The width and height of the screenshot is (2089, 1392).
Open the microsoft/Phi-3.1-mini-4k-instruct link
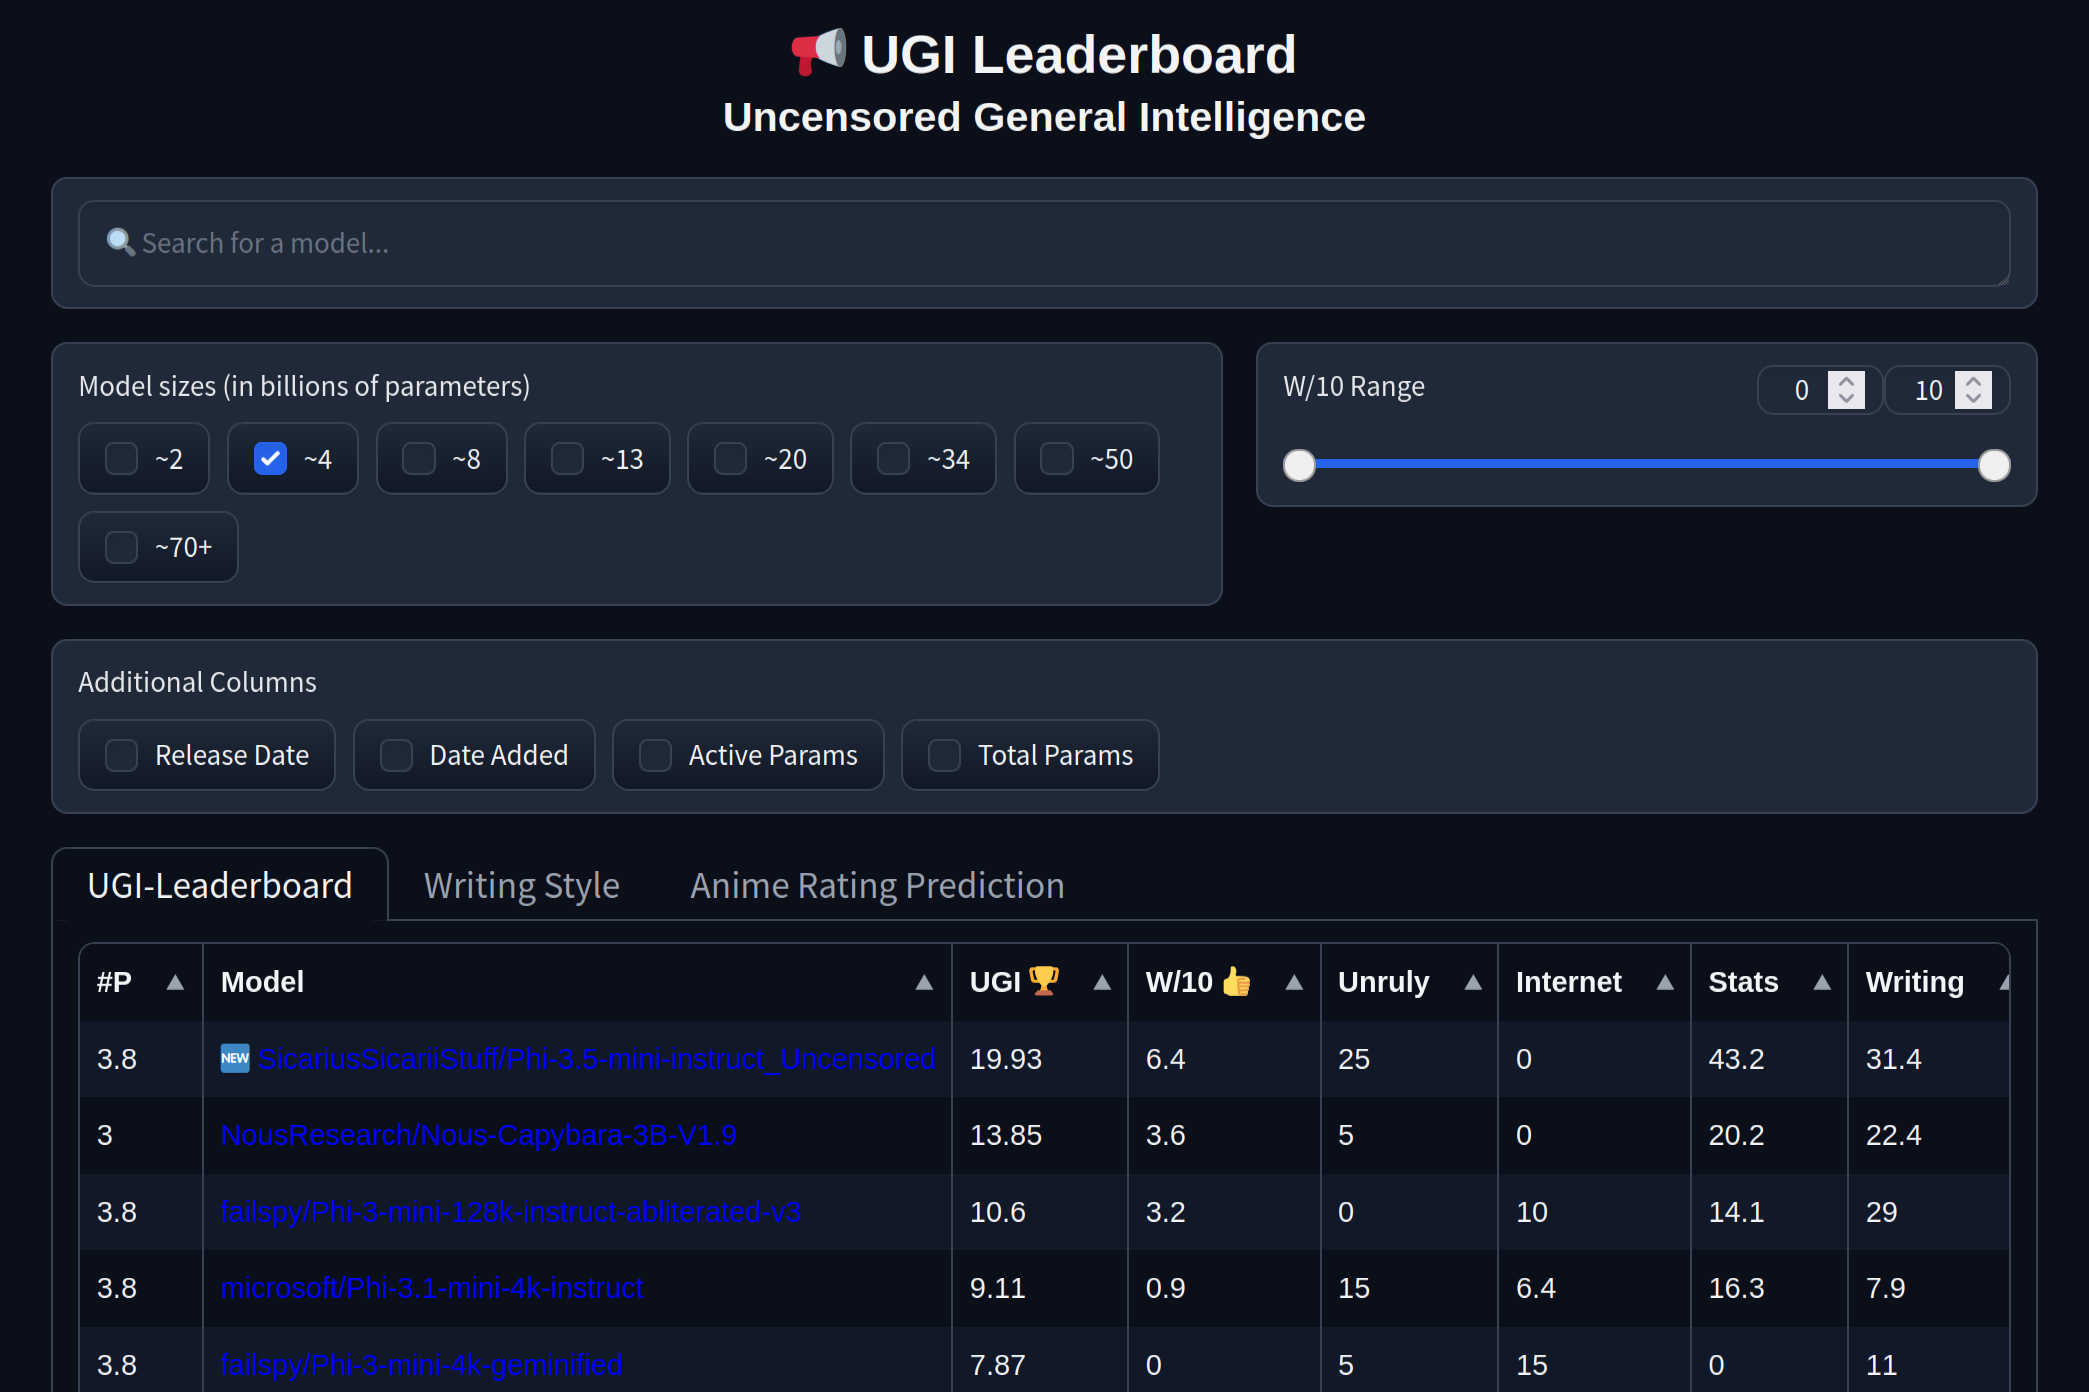[432, 1288]
